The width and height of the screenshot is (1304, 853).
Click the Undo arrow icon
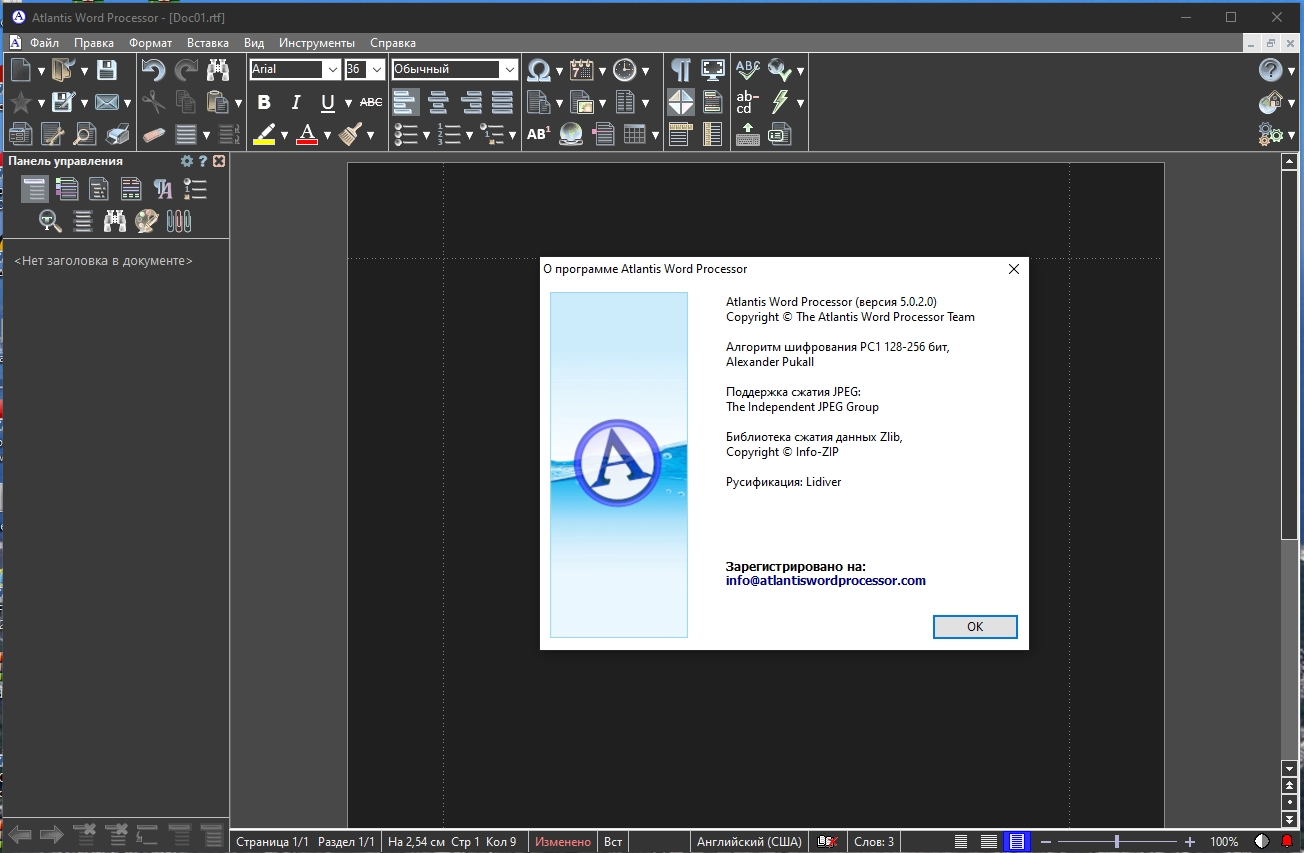coord(153,70)
